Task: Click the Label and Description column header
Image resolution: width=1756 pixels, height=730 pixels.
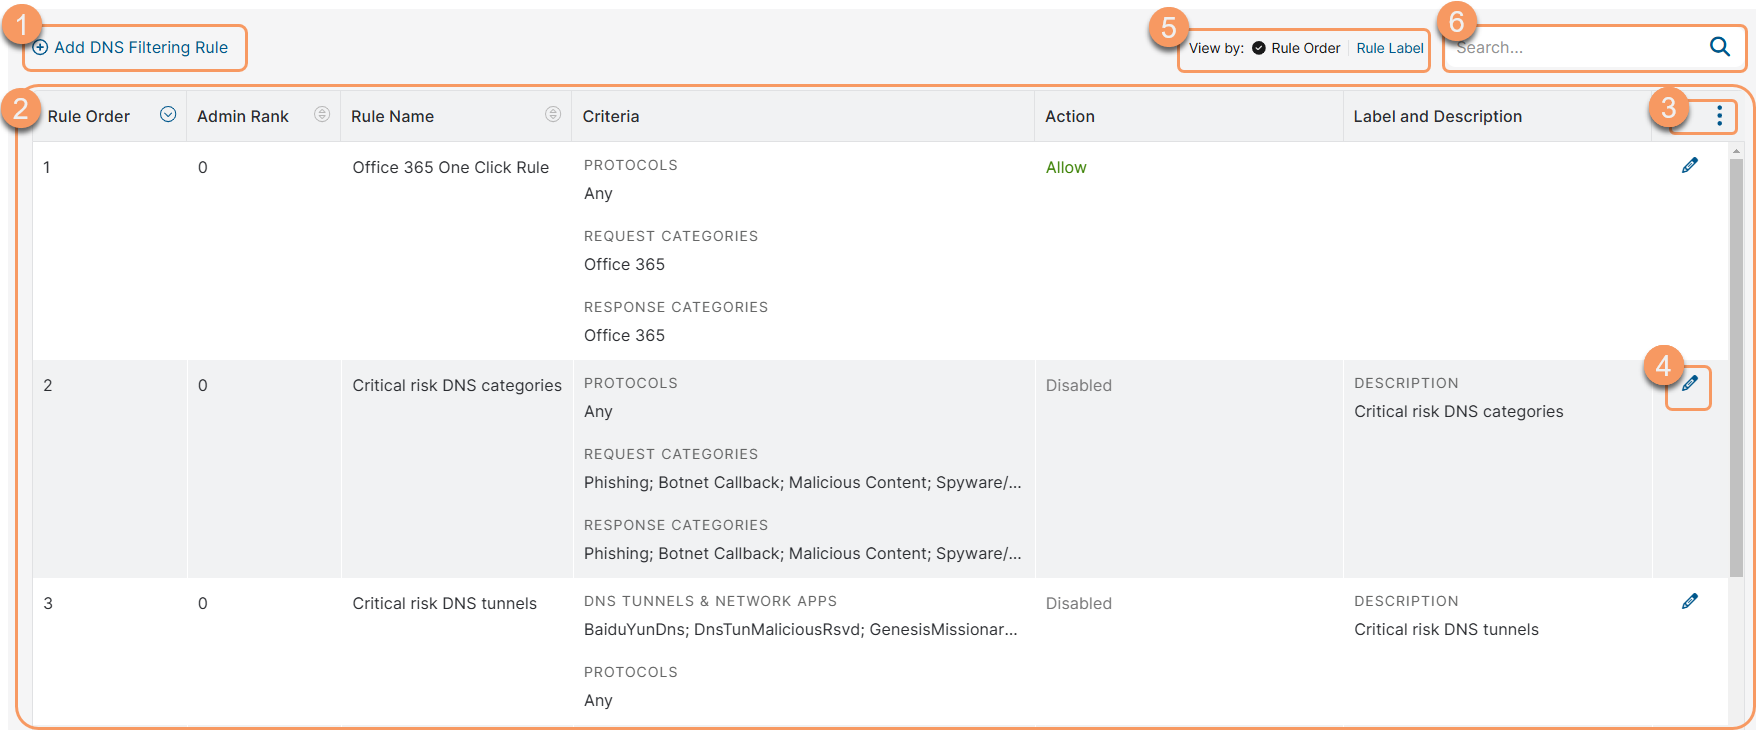Action: coord(1437,116)
